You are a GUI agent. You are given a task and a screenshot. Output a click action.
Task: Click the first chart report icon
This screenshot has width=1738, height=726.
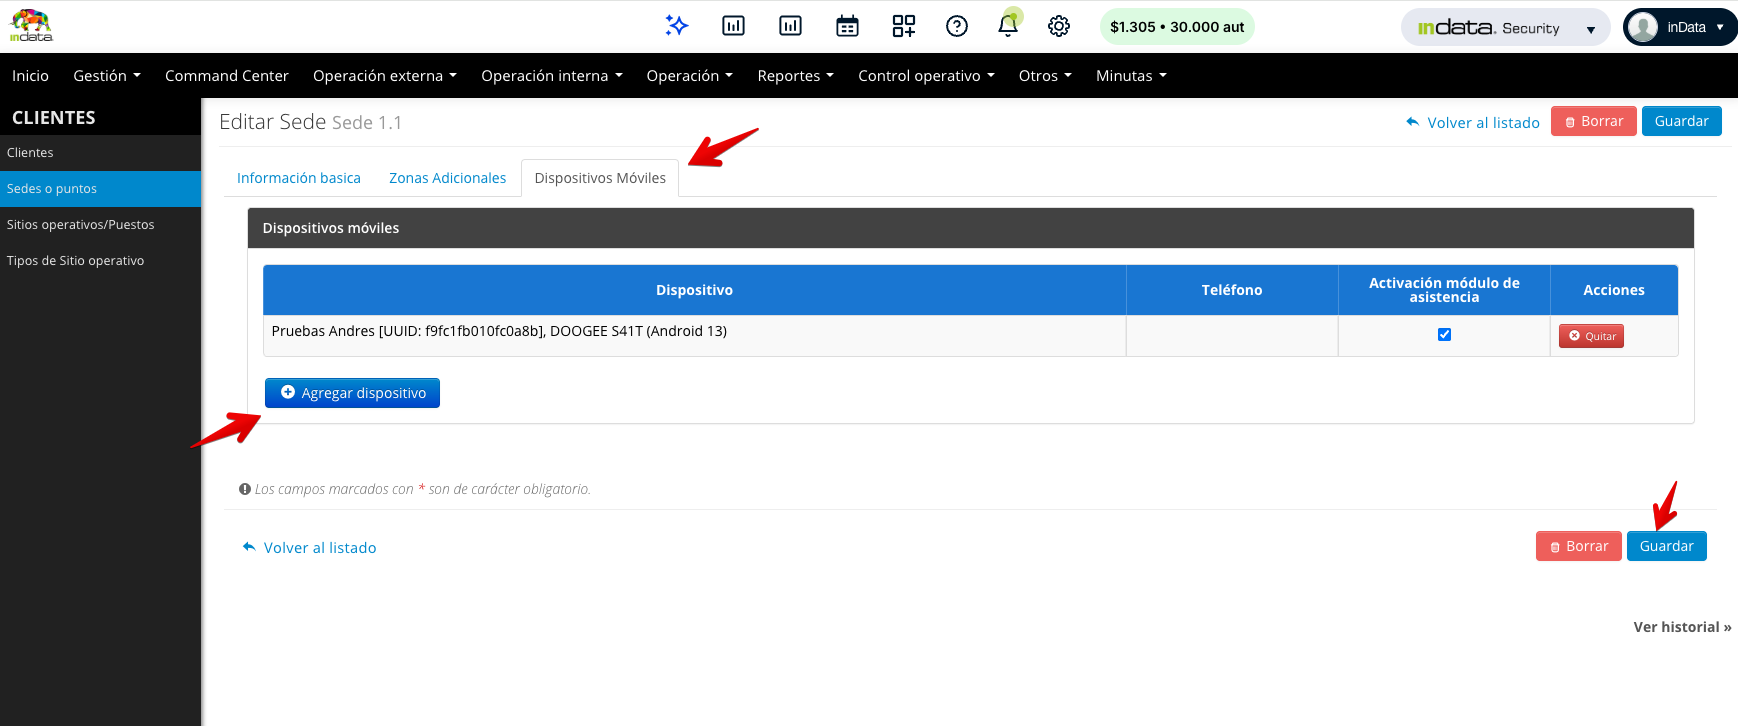coord(733,26)
